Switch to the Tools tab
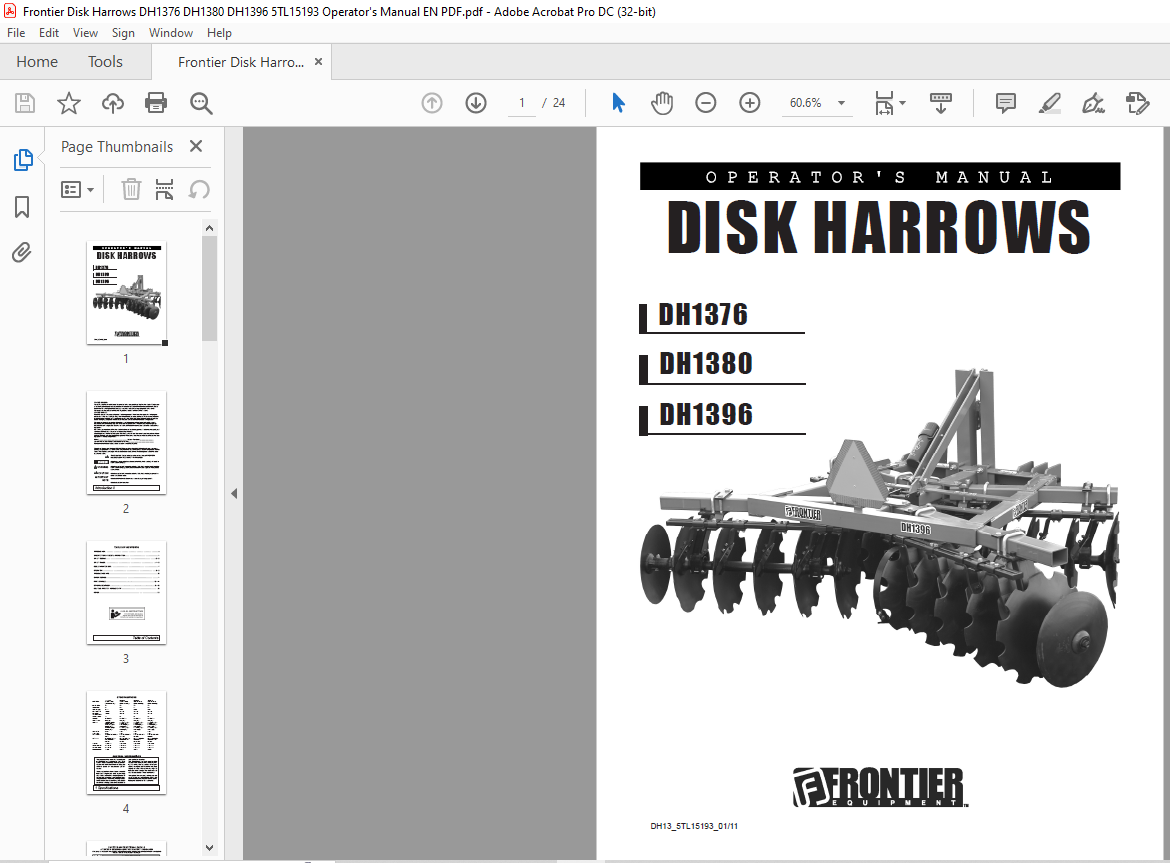The width and height of the screenshot is (1170, 863). (105, 62)
